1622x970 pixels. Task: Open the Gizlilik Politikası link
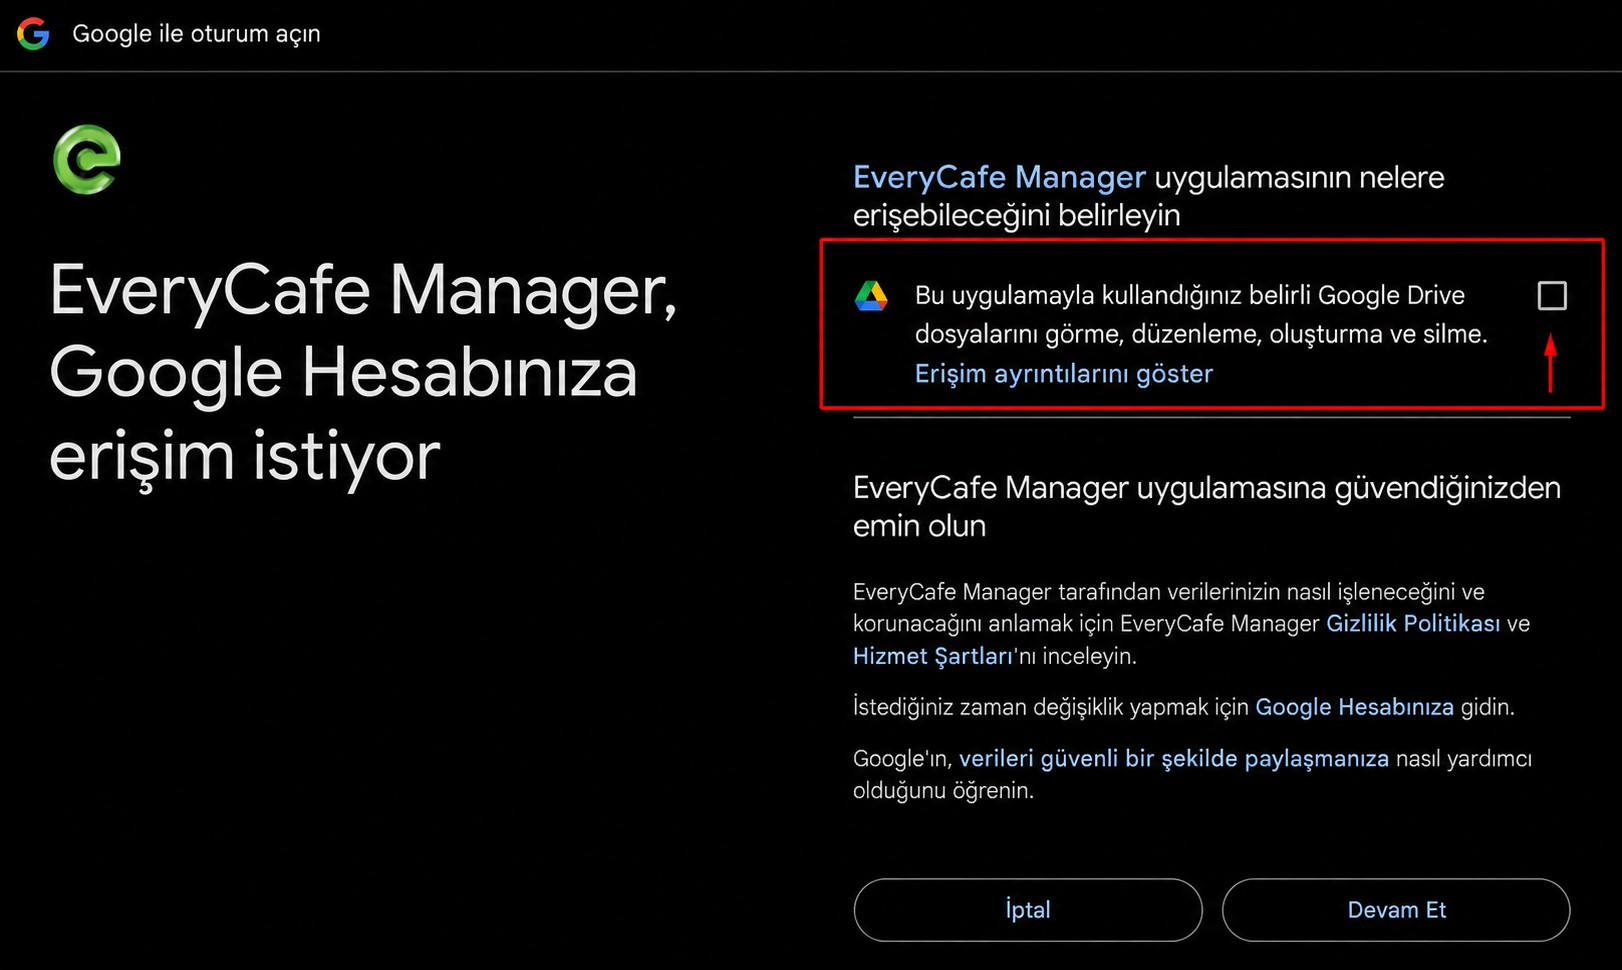(1412, 624)
